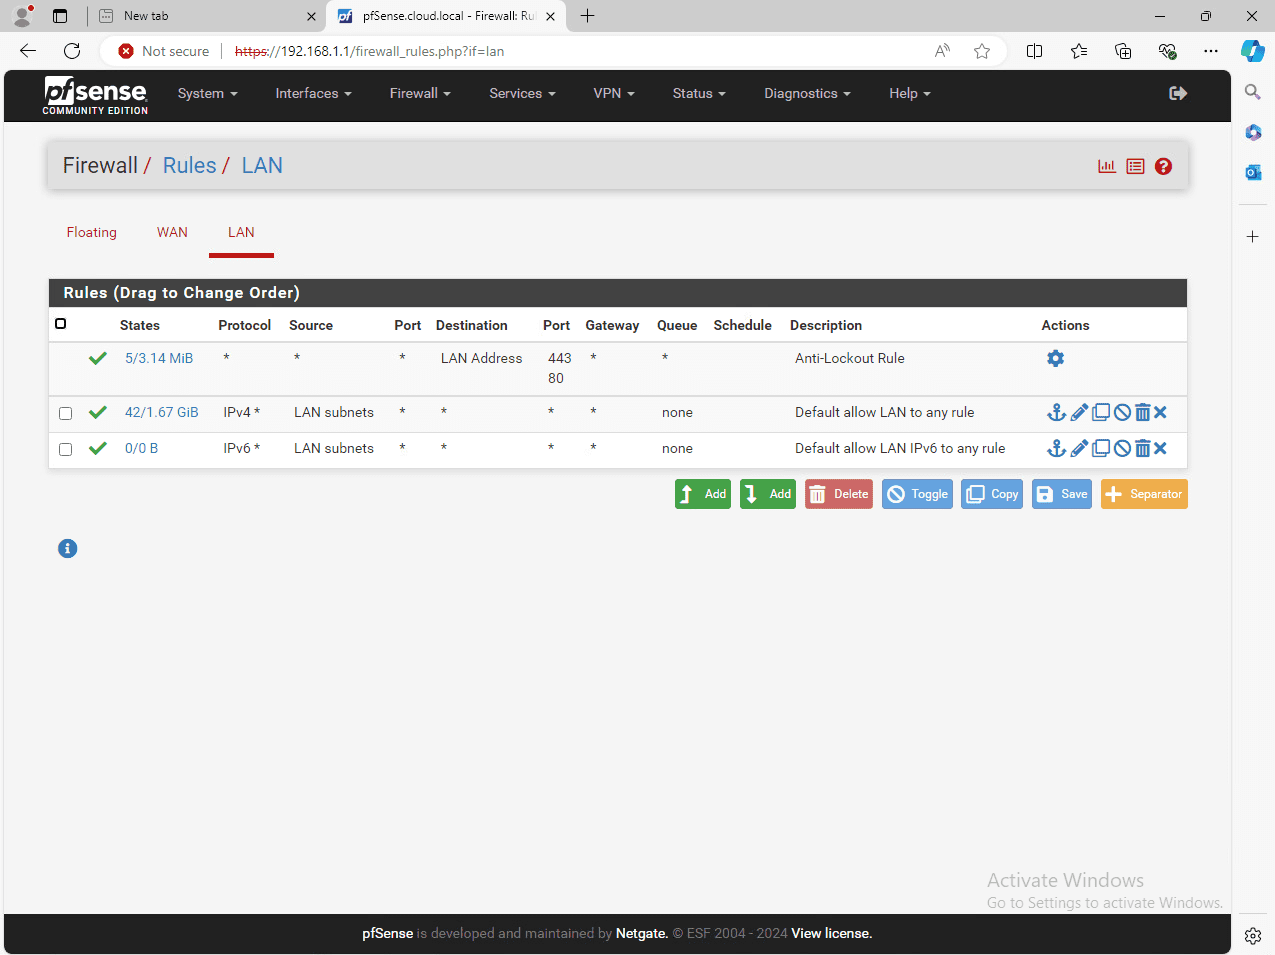Click the Copy rules button

point(992,494)
